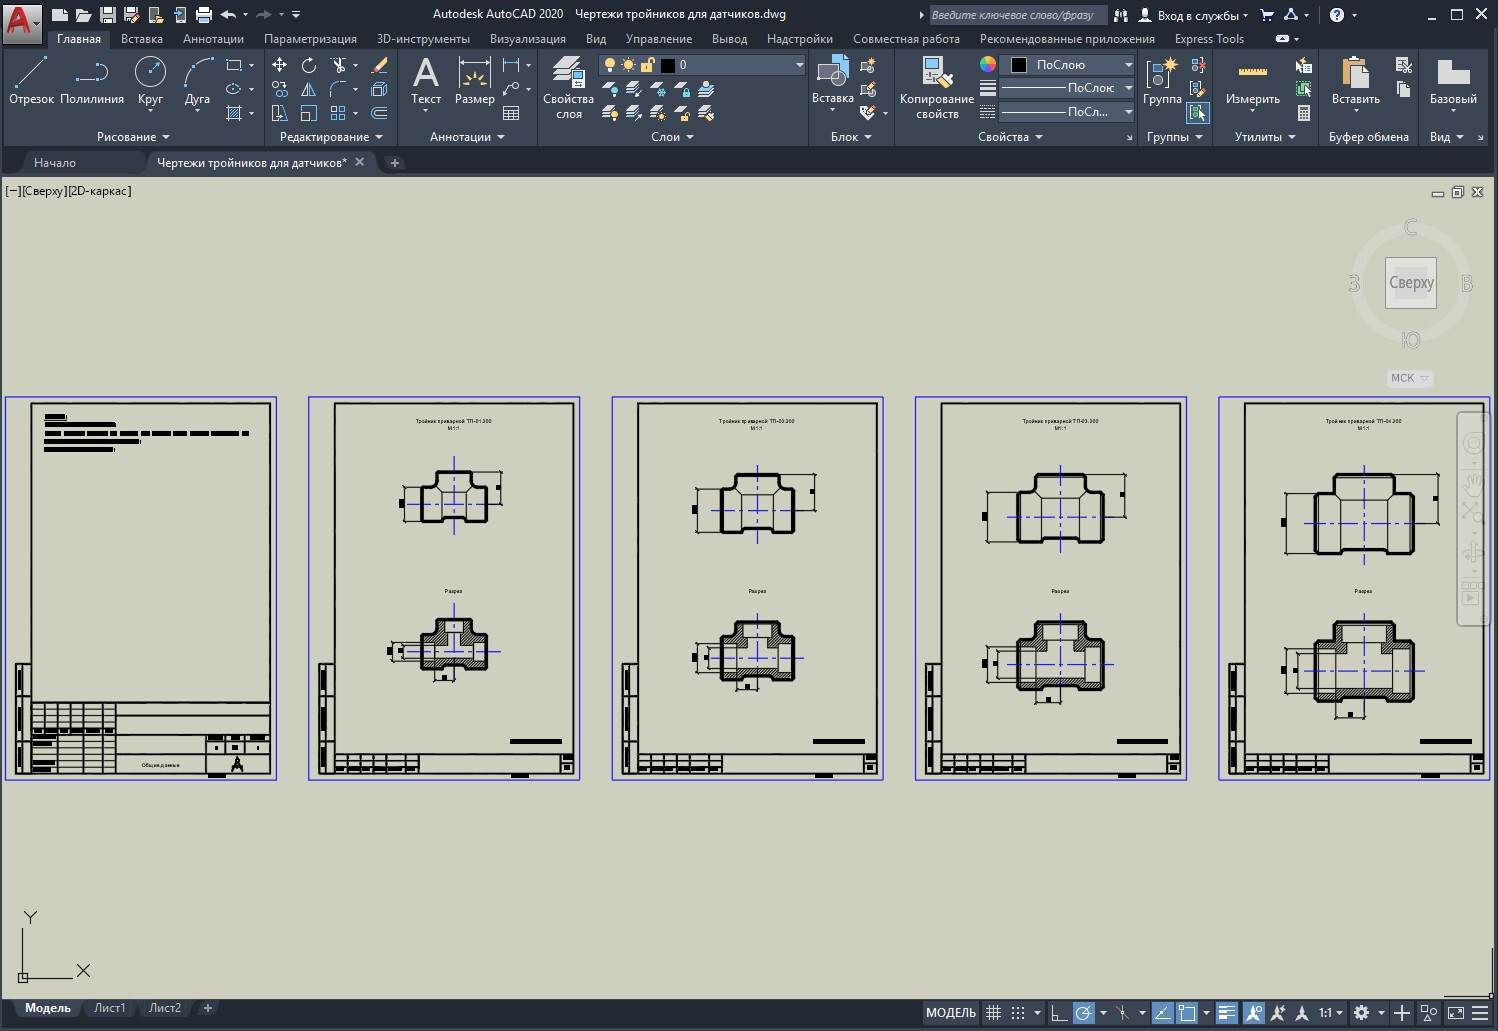
Task: Toggle the drawing grid display in status bar
Action: 993,1013
